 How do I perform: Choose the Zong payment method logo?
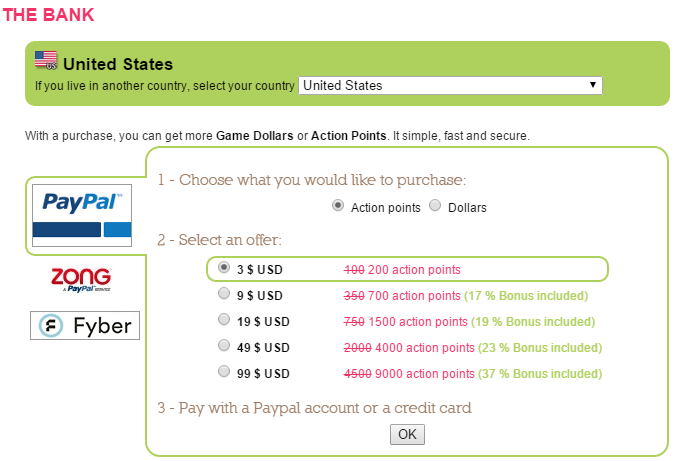click(81, 280)
